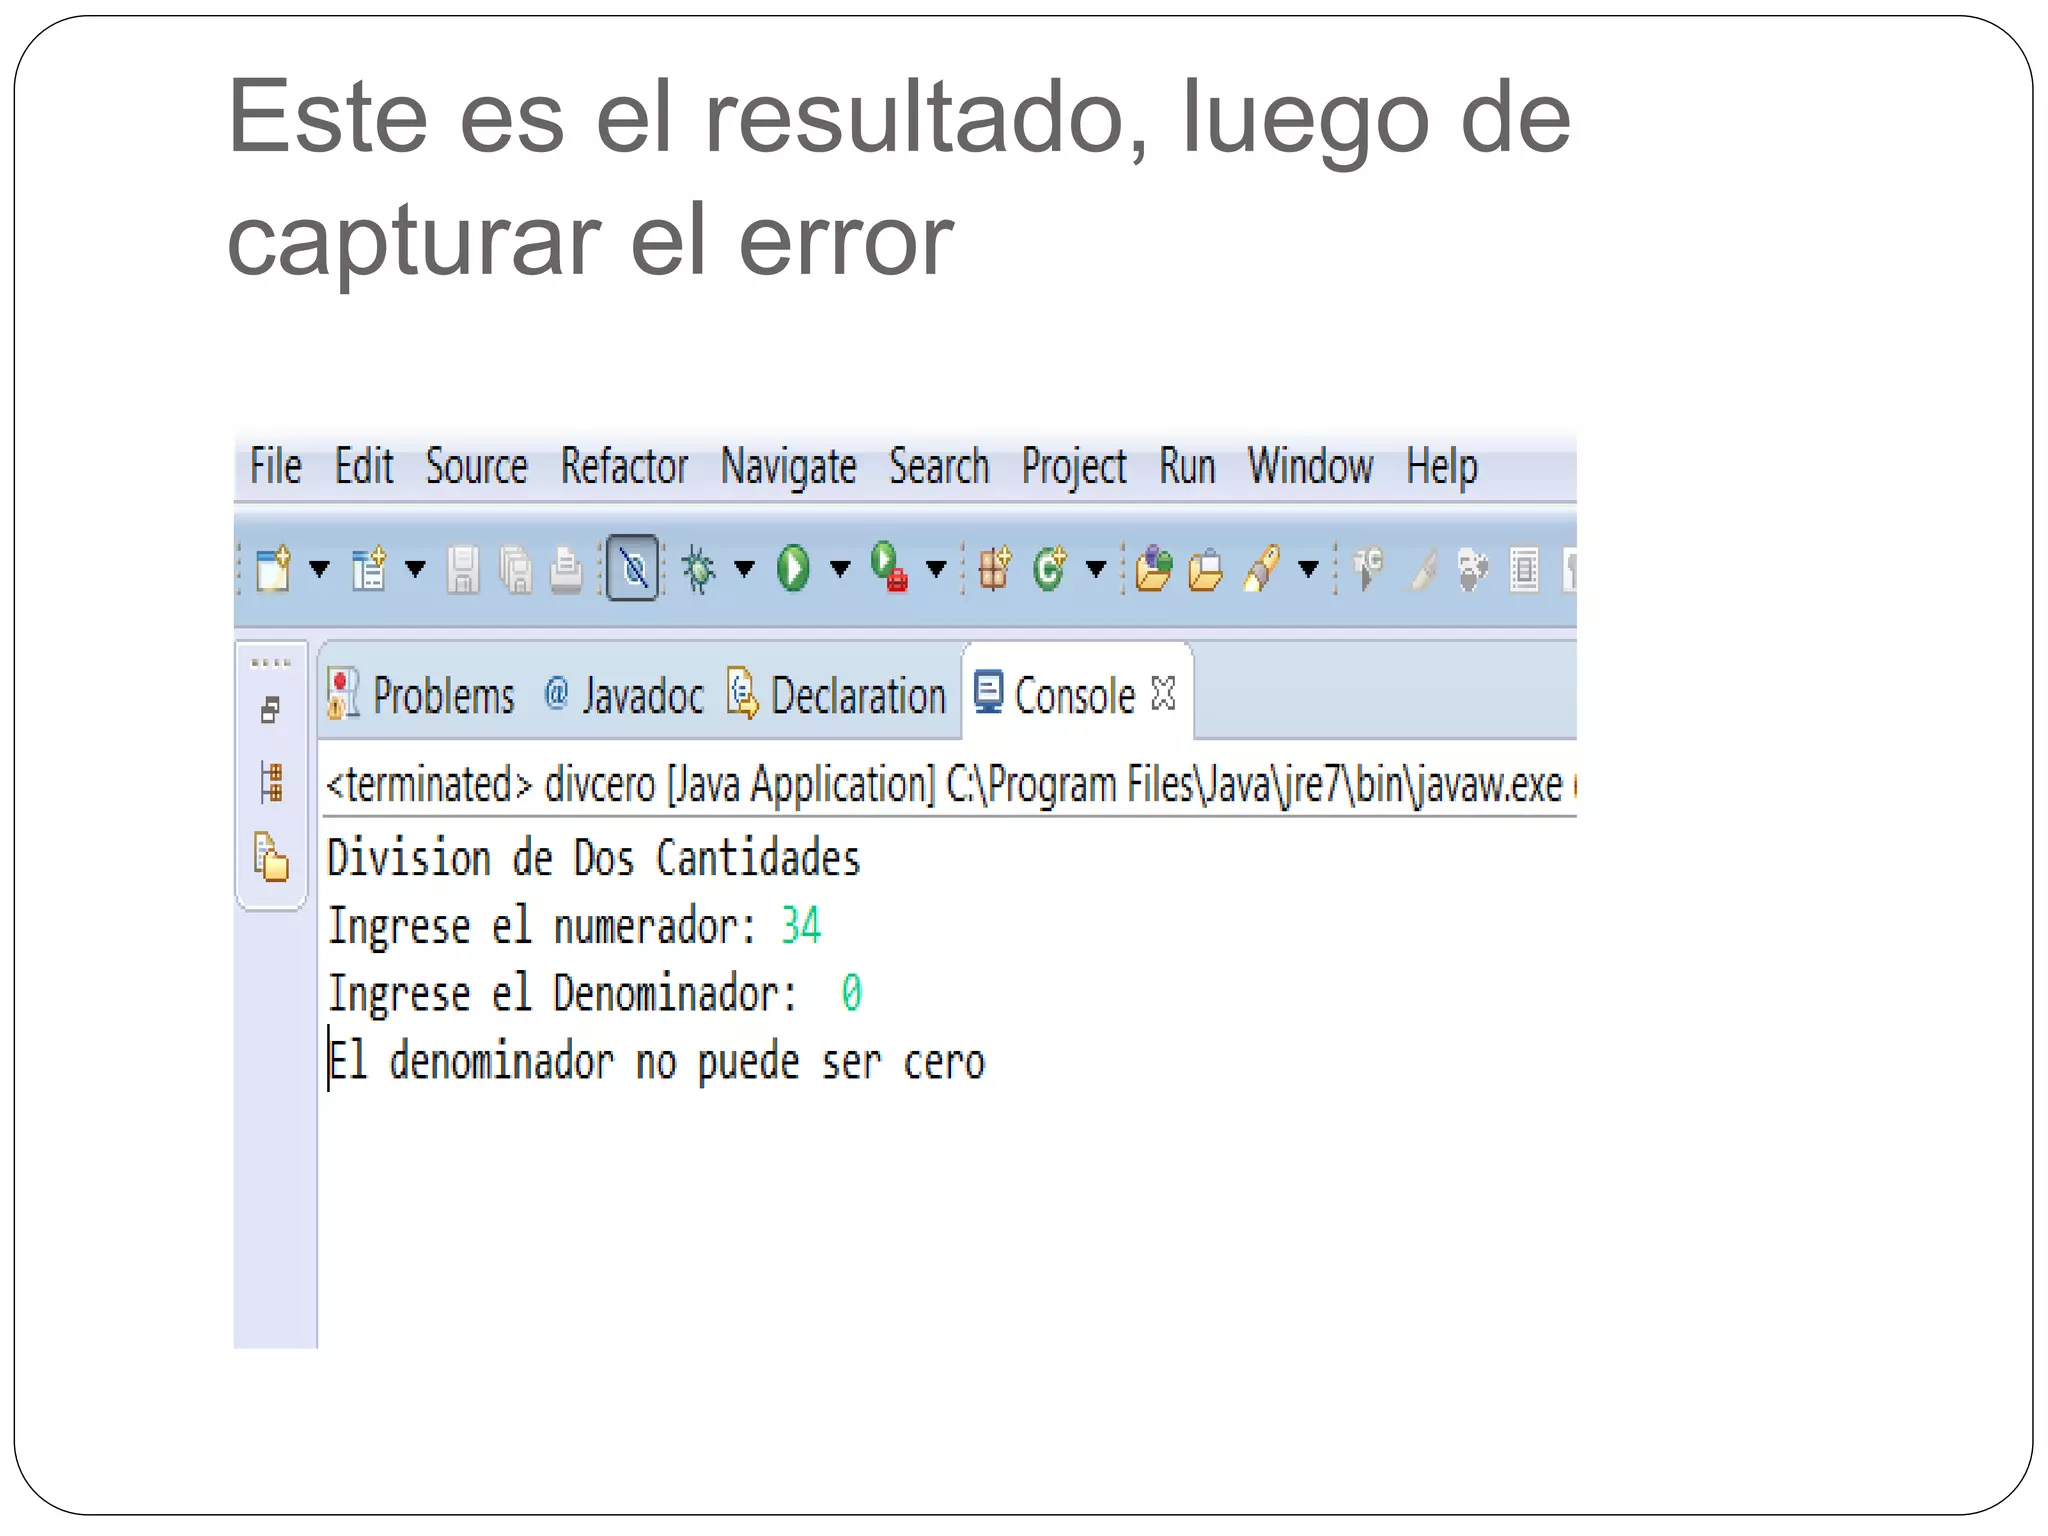Image resolution: width=2048 pixels, height=1536 pixels.
Task: Switch to the Problems tab
Action: pyautogui.click(x=421, y=695)
